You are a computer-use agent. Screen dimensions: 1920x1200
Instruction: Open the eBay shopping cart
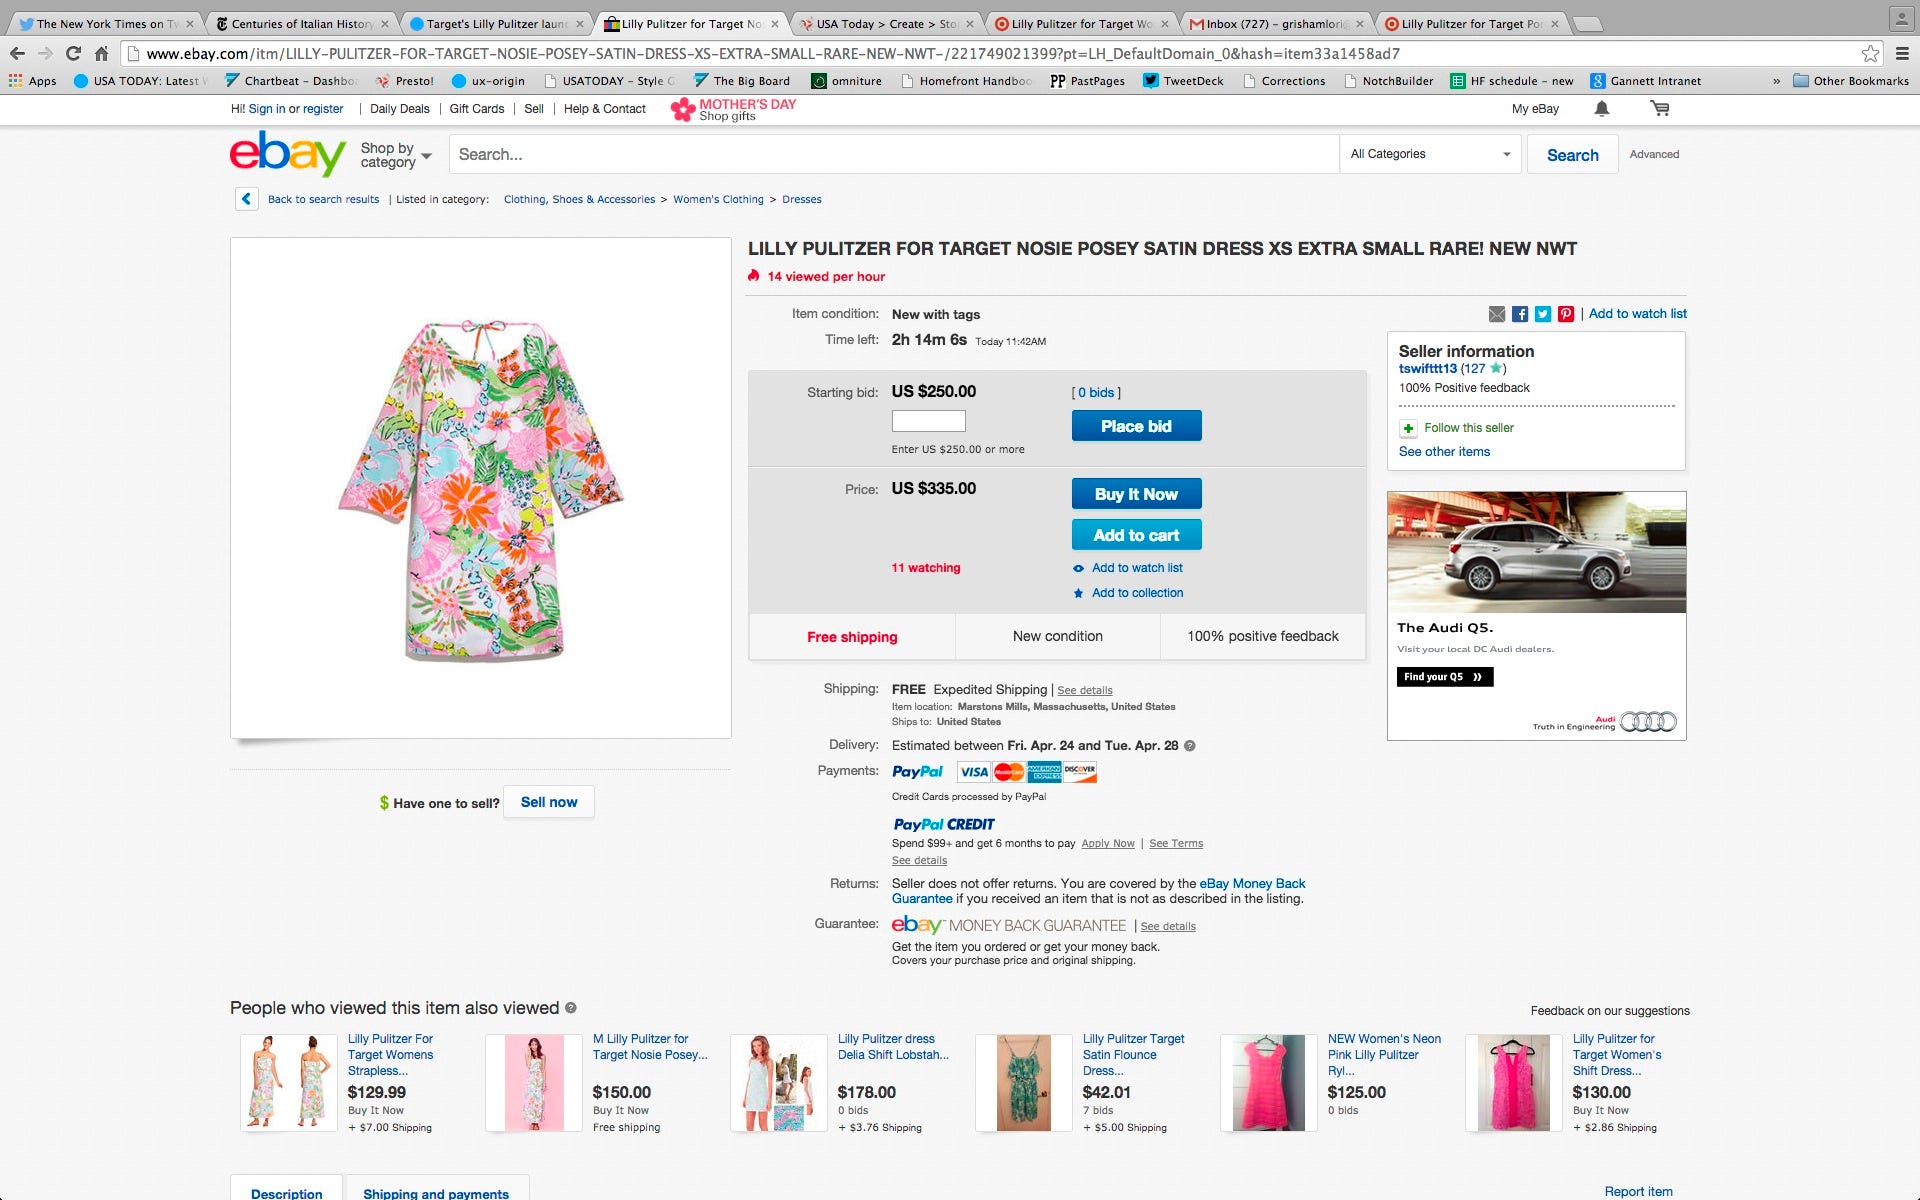coord(1660,108)
